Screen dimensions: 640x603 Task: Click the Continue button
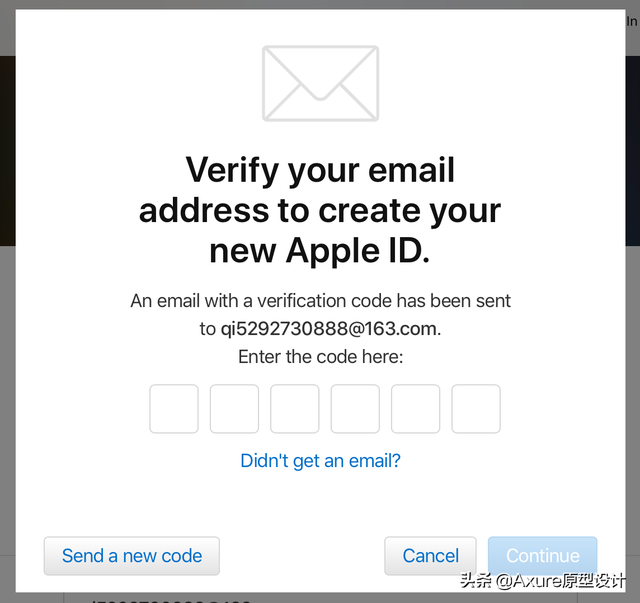pos(542,556)
